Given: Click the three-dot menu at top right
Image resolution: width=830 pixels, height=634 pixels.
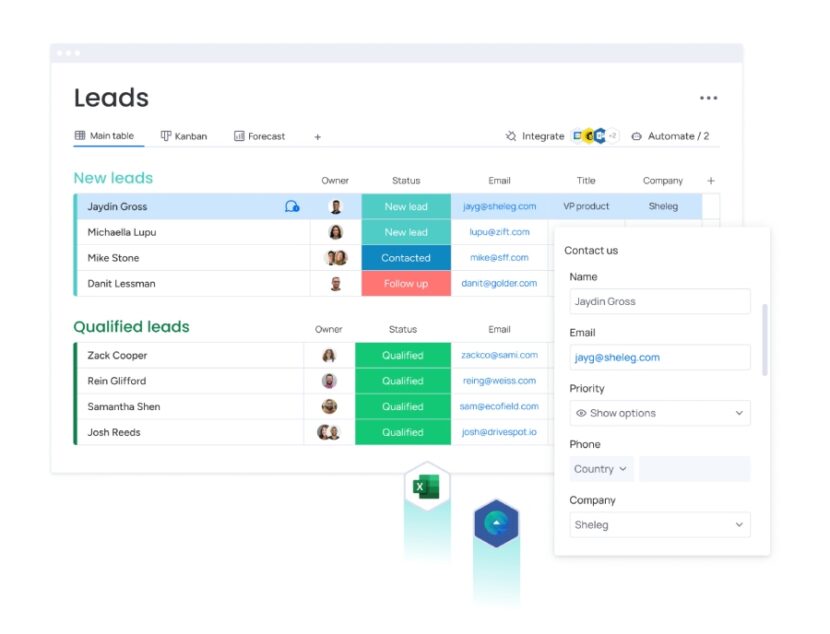Looking at the screenshot, I should [x=708, y=98].
